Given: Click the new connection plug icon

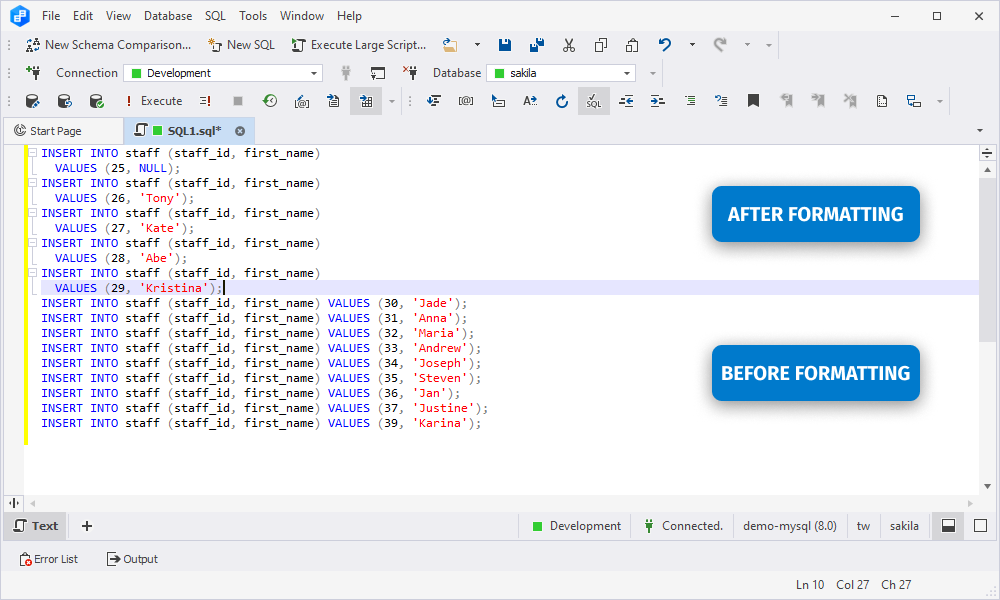Looking at the screenshot, I should [x=33, y=73].
